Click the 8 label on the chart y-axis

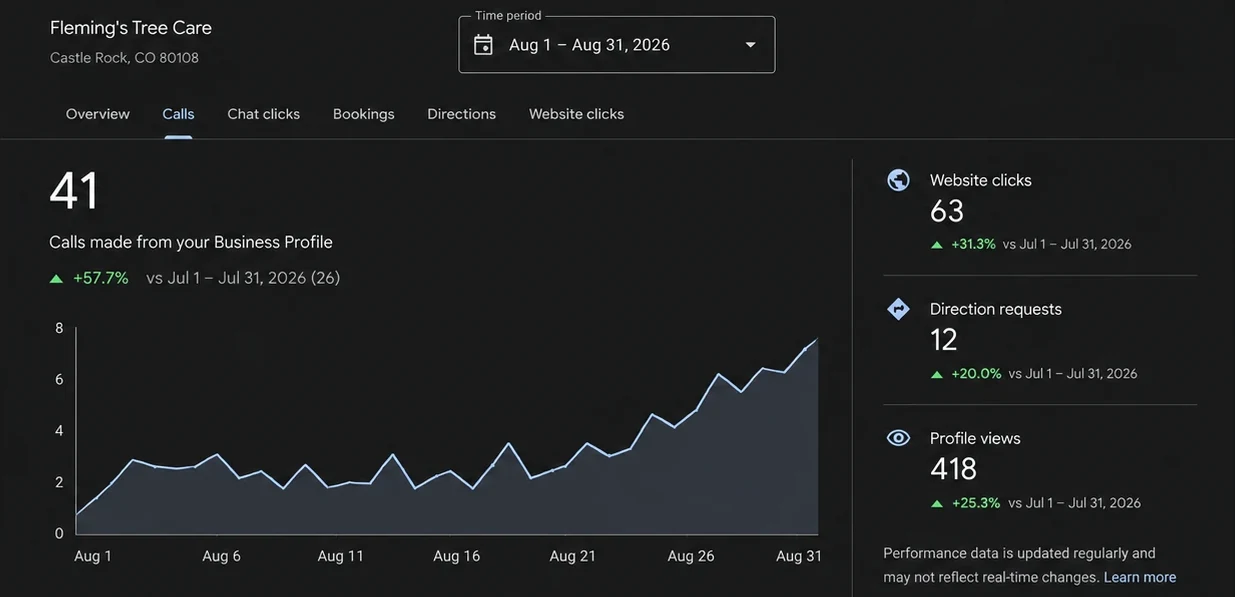click(59, 328)
